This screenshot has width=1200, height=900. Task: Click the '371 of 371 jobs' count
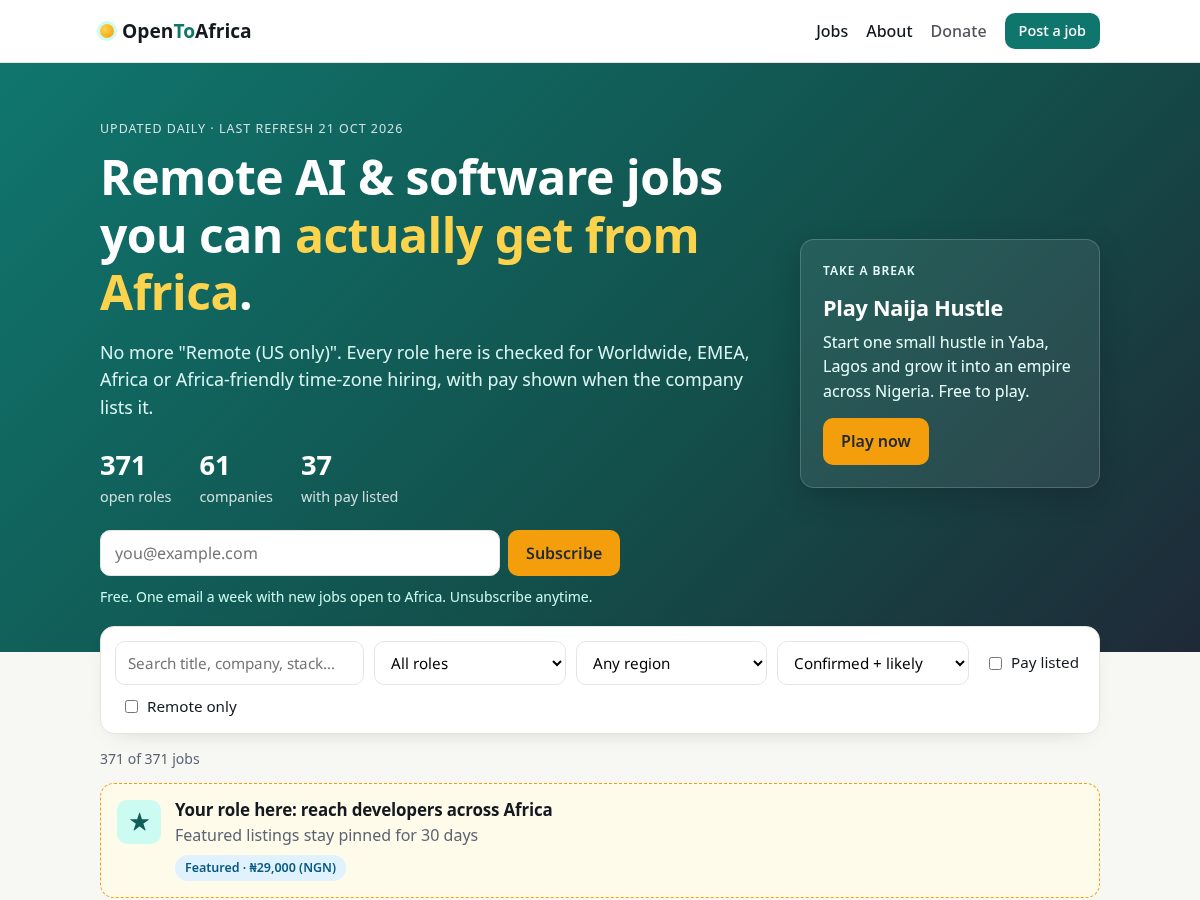(x=150, y=759)
